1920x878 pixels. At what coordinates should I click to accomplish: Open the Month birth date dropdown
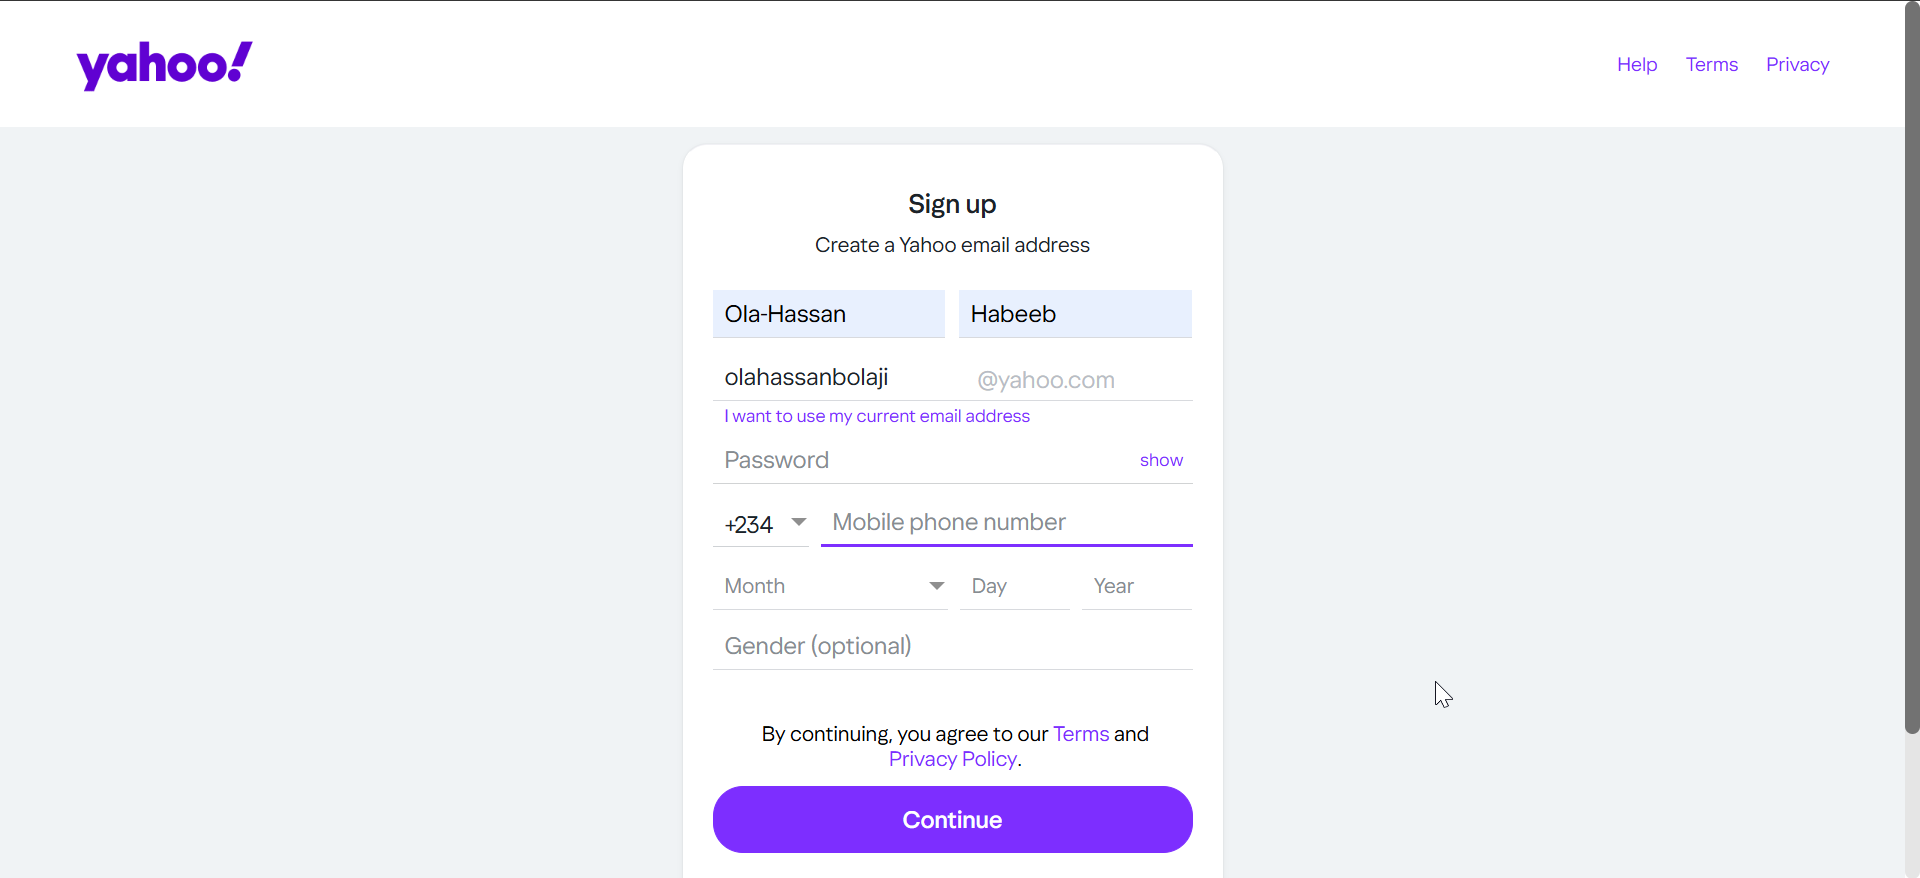(x=833, y=586)
